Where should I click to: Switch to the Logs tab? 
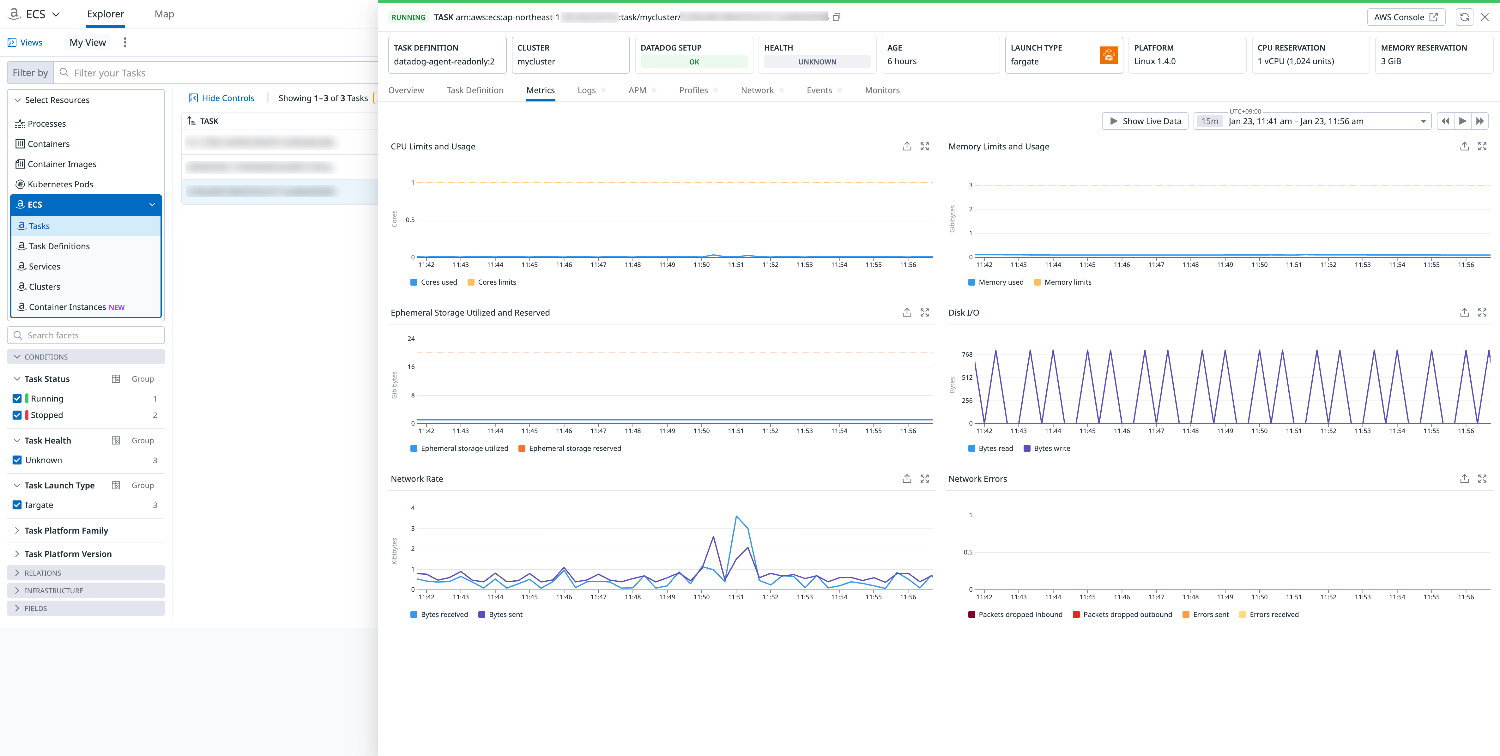pos(584,90)
